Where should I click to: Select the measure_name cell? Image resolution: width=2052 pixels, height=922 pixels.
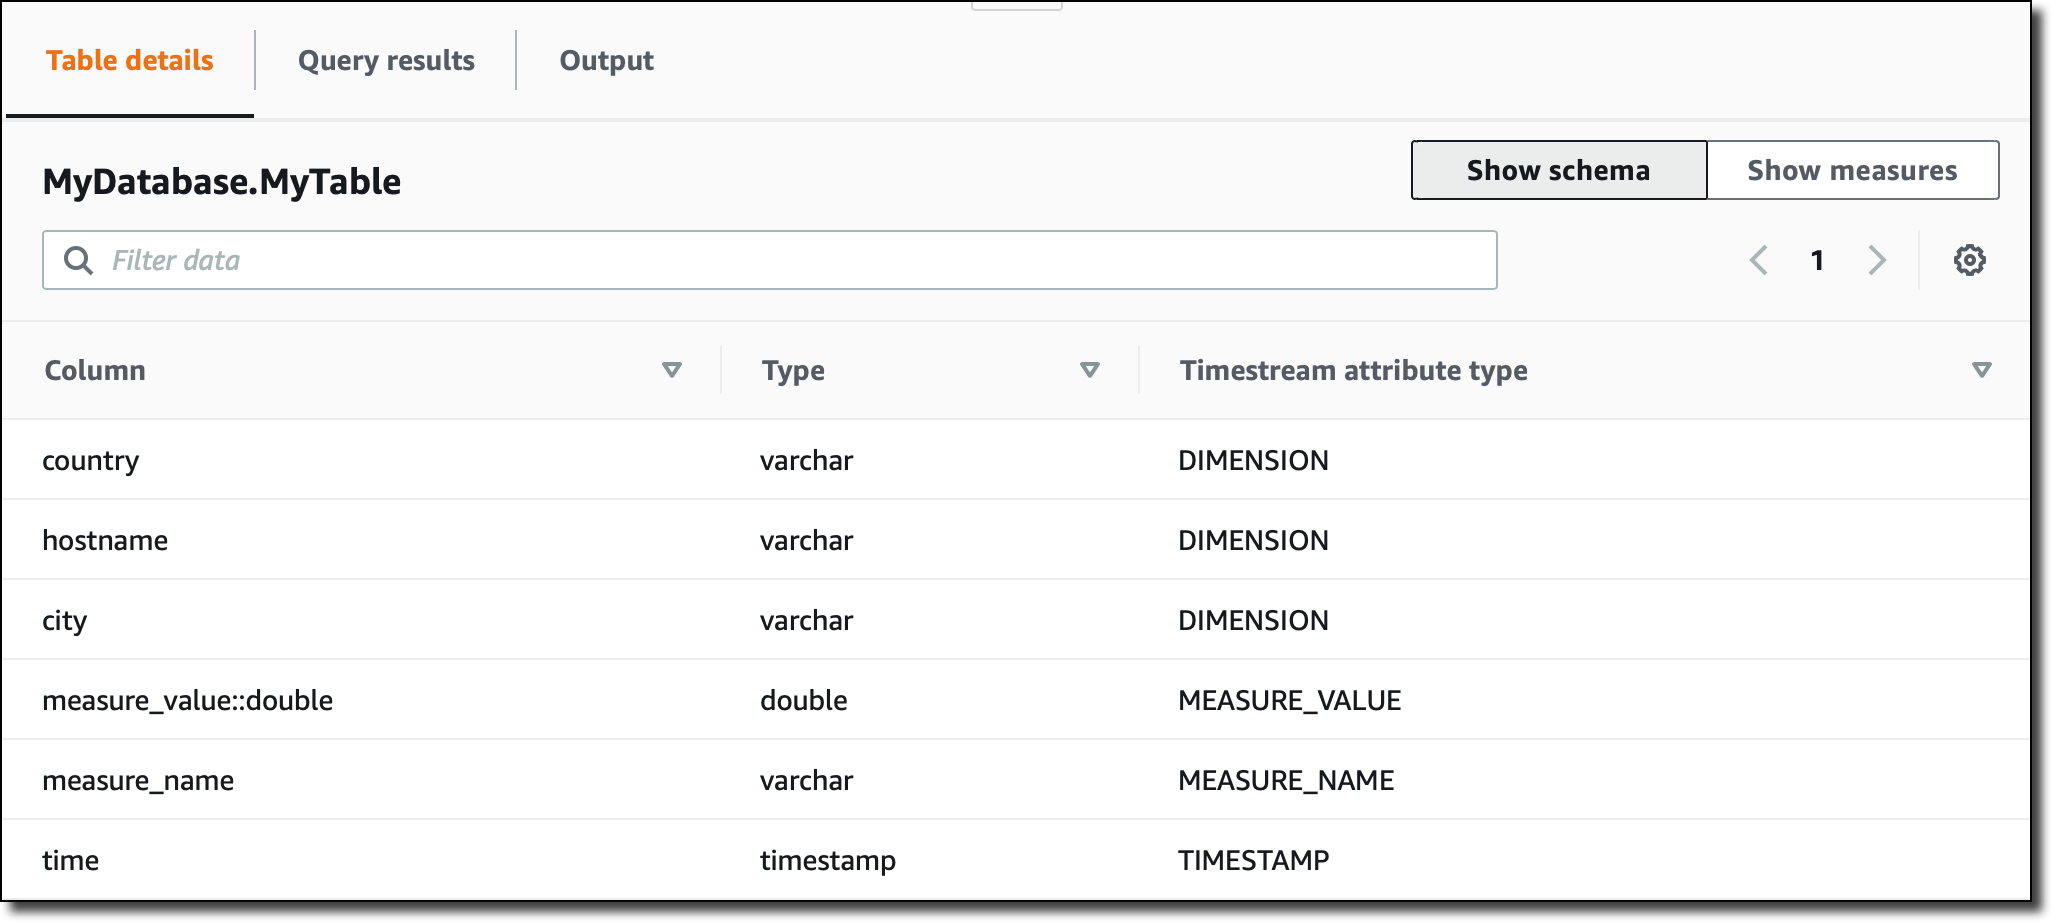138,780
